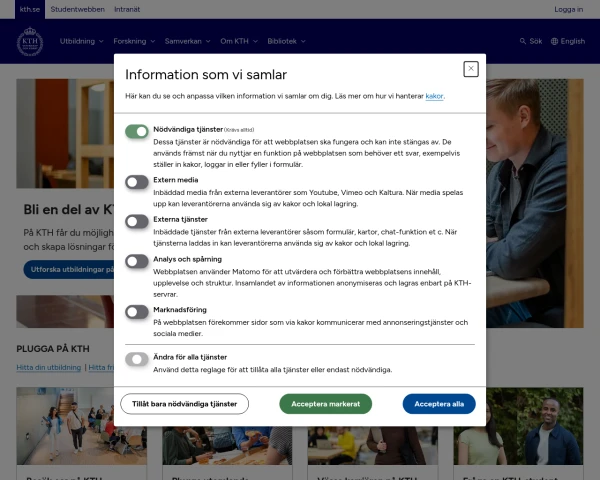Enable the Marknadsföring toggle
This screenshot has height=480, width=600.
(x=137, y=312)
